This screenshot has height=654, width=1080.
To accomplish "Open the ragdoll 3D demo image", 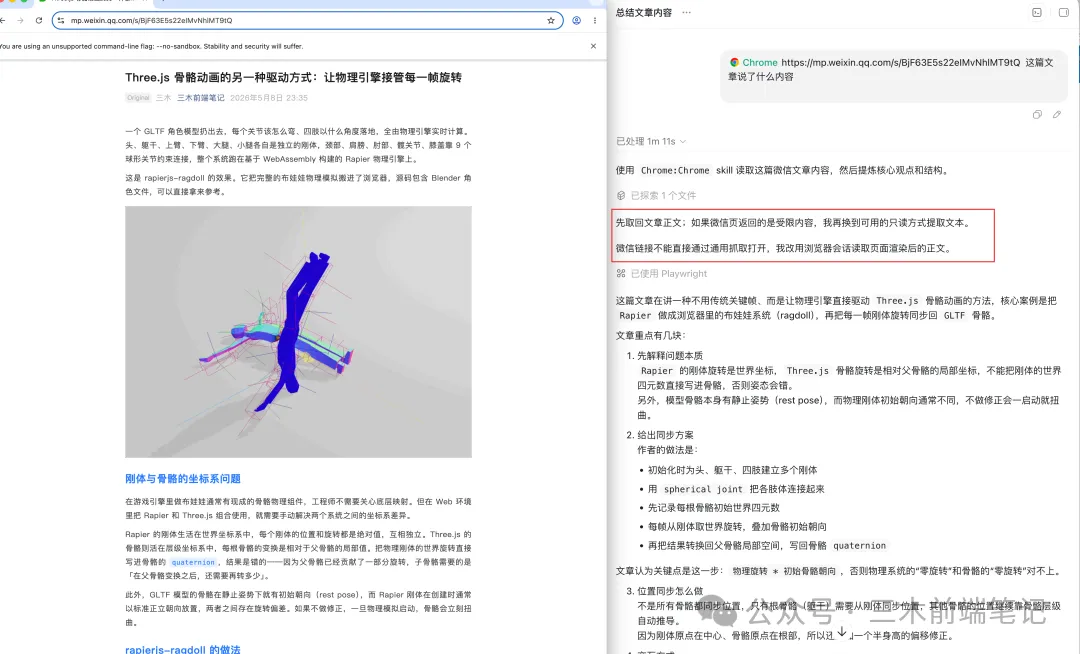I will tap(298, 332).
